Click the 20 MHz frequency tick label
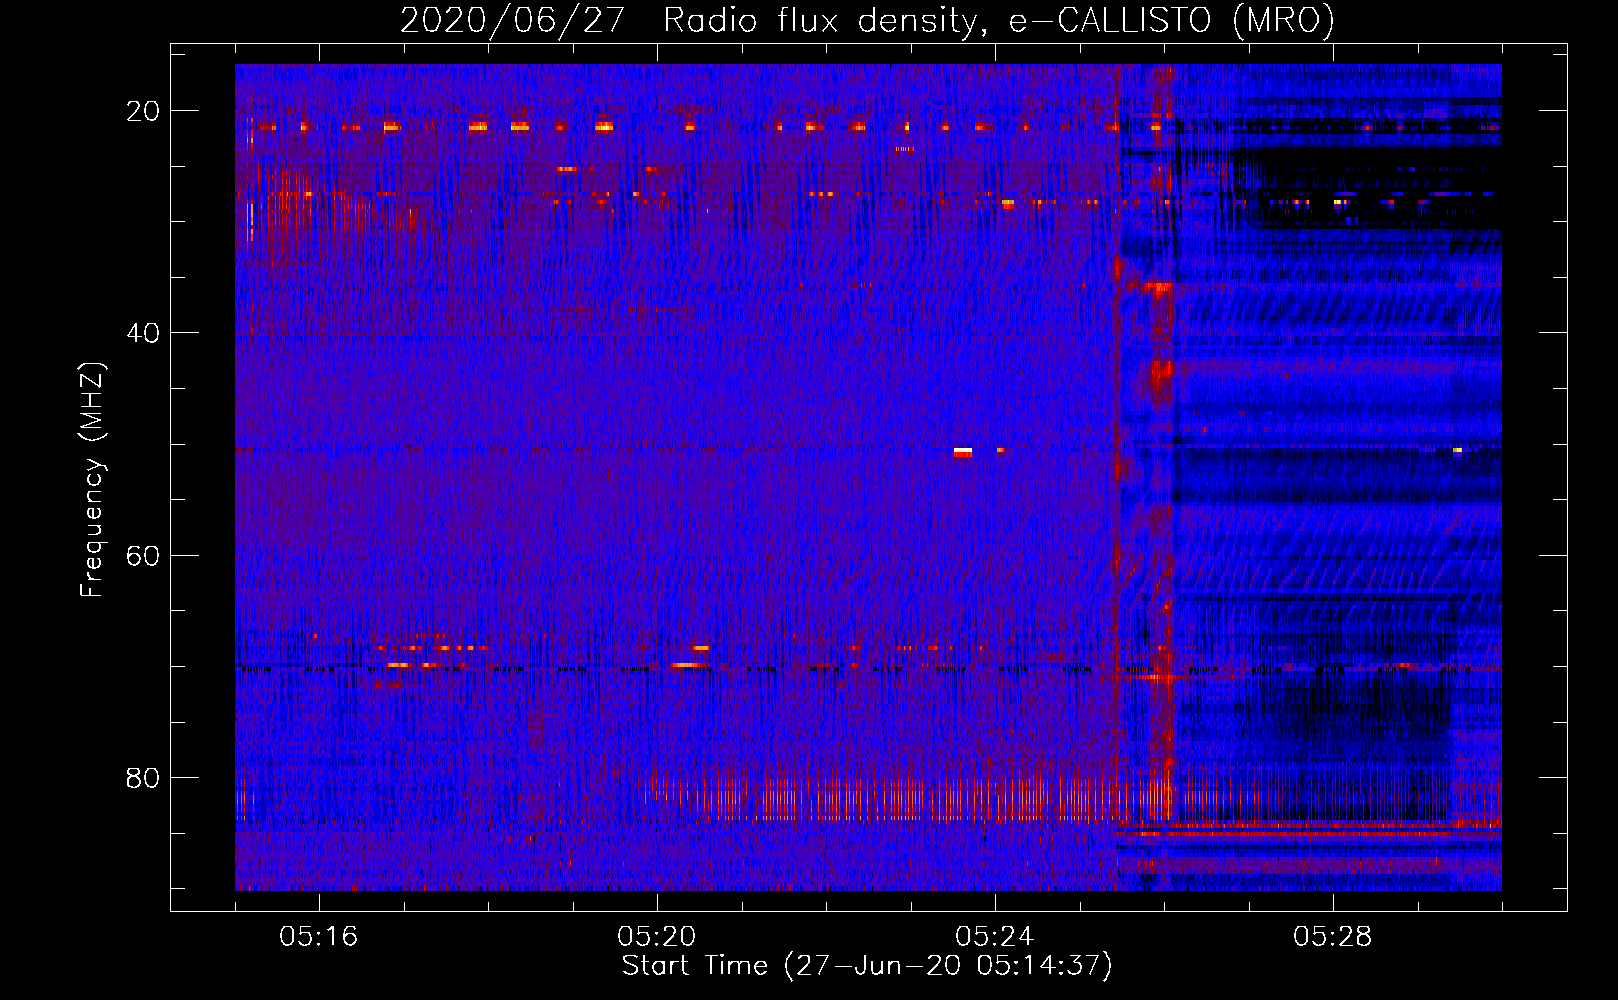The image size is (1618, 1000). tap(143, 111)
